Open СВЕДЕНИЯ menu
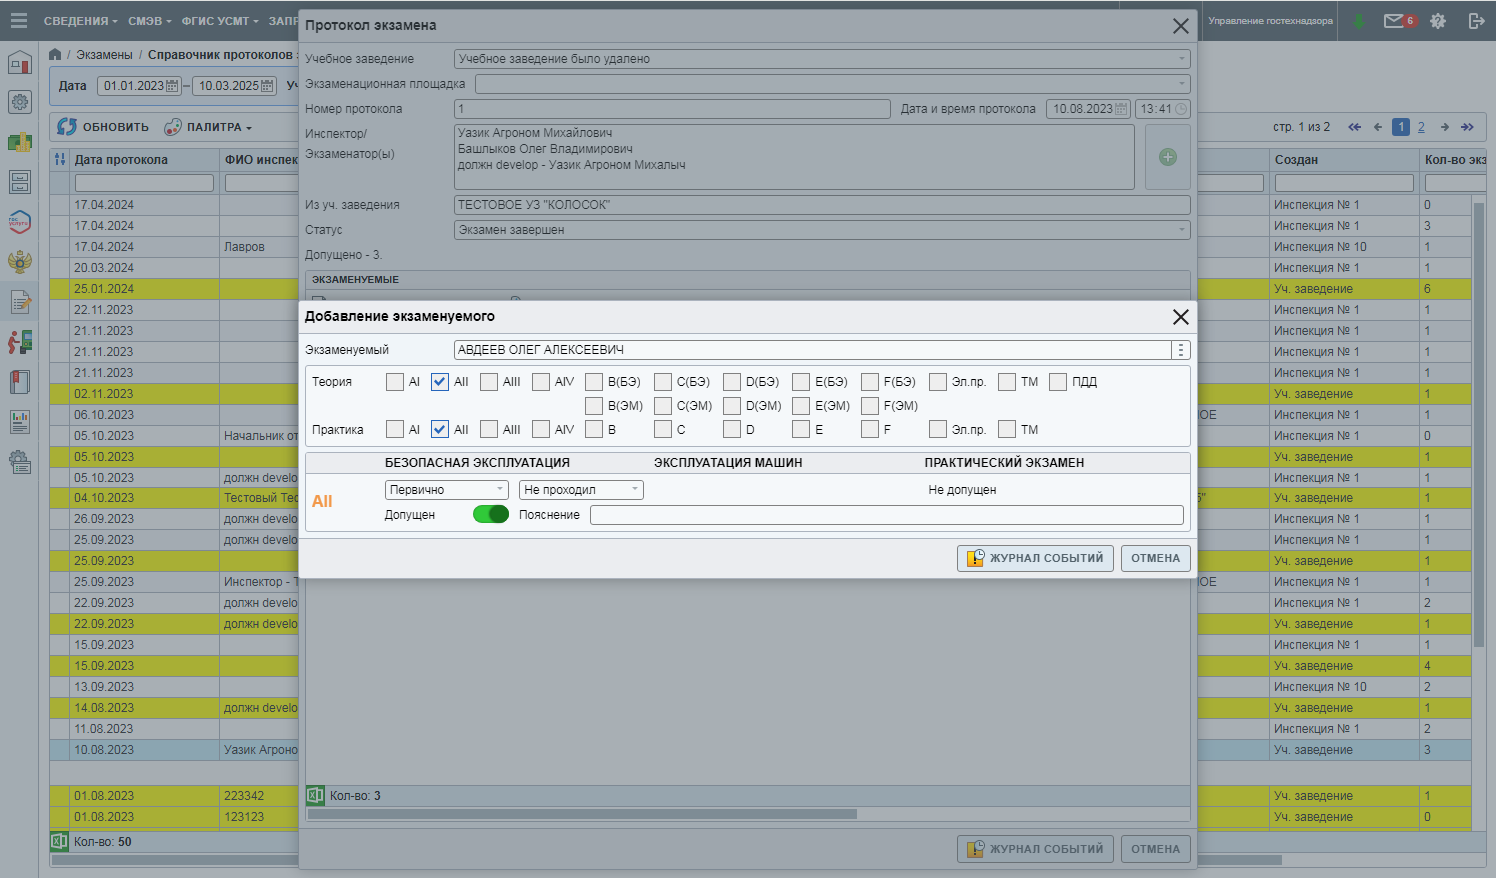1496x878 pixels. tap(80, 21)
